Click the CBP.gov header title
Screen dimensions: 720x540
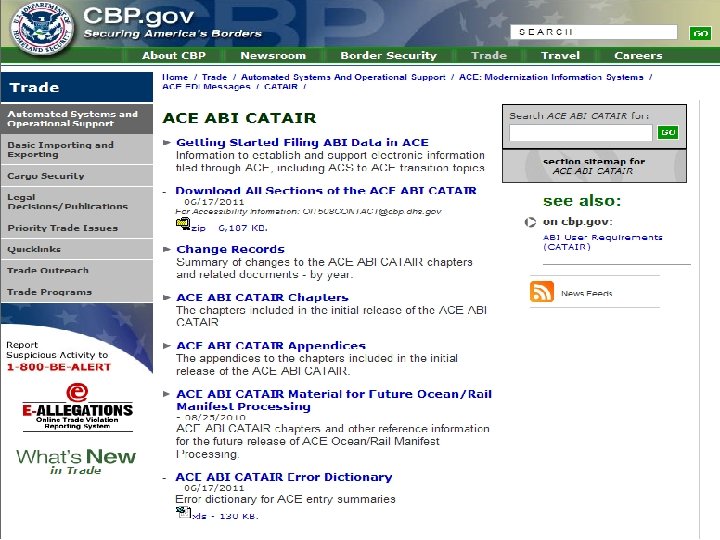[x=138, y=16]
